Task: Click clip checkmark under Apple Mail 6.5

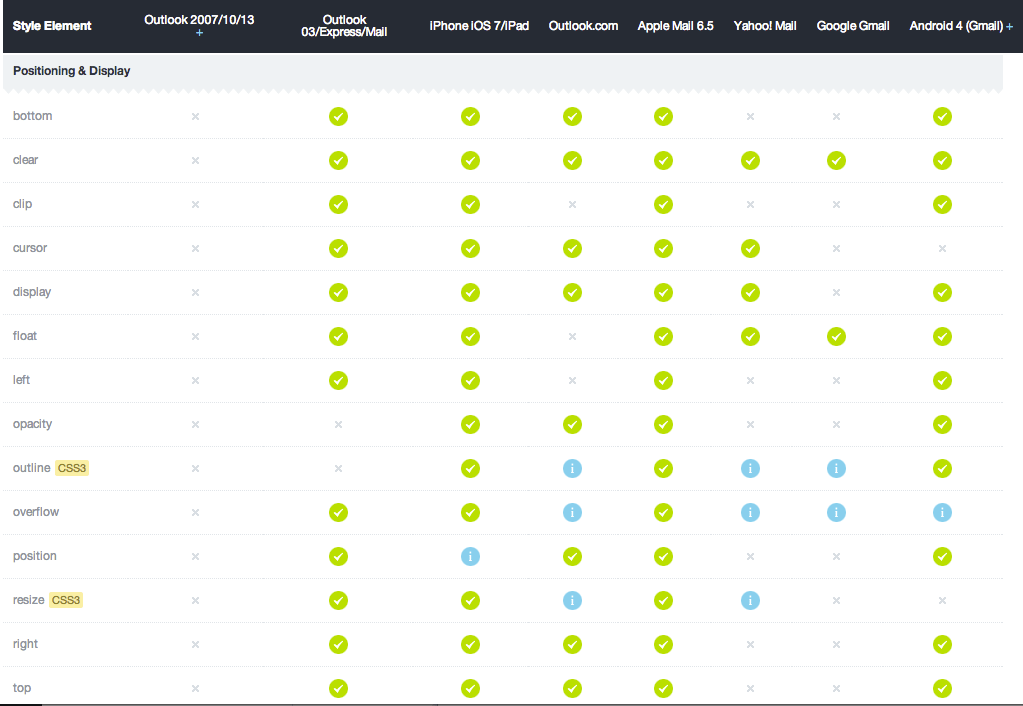Action: point(664,204)
